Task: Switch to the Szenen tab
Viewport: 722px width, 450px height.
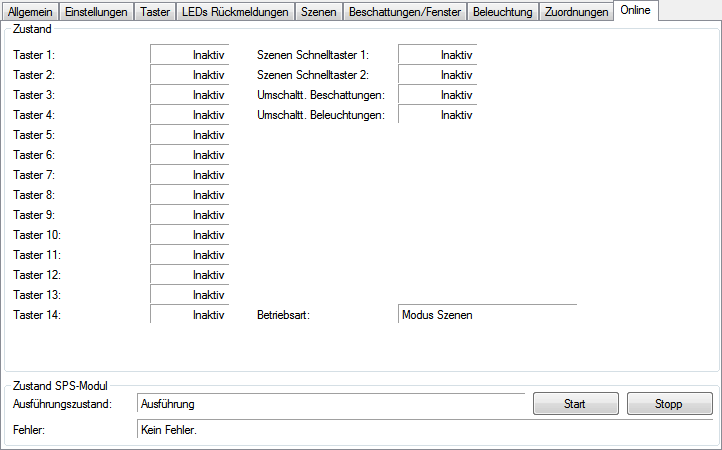Action: (x=319, y=12)
